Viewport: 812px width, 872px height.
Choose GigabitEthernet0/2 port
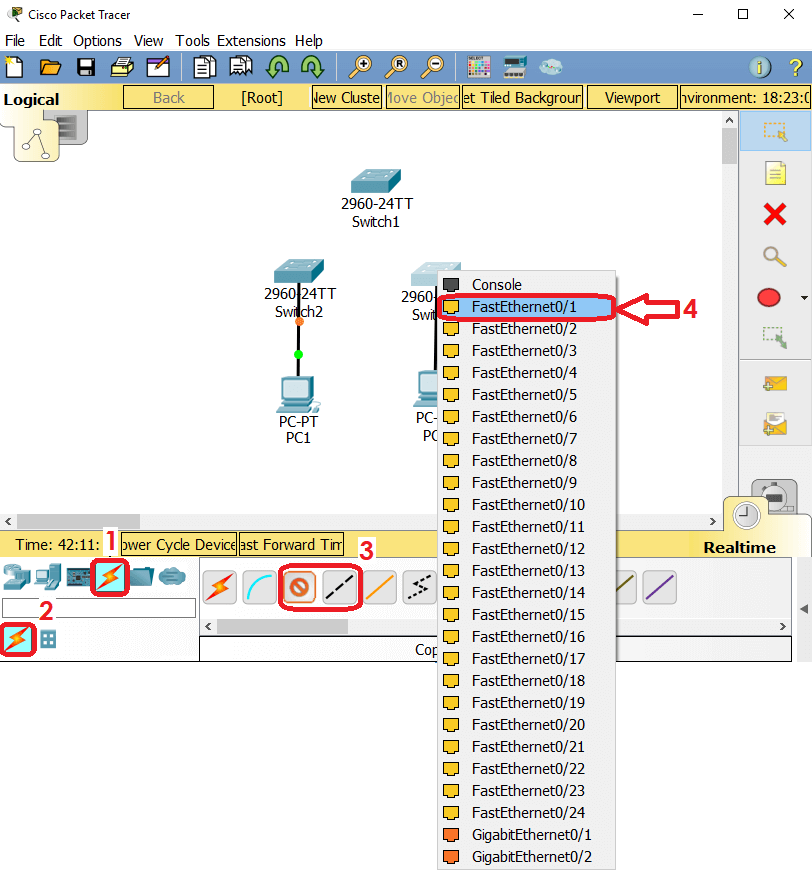click(526, 857)
